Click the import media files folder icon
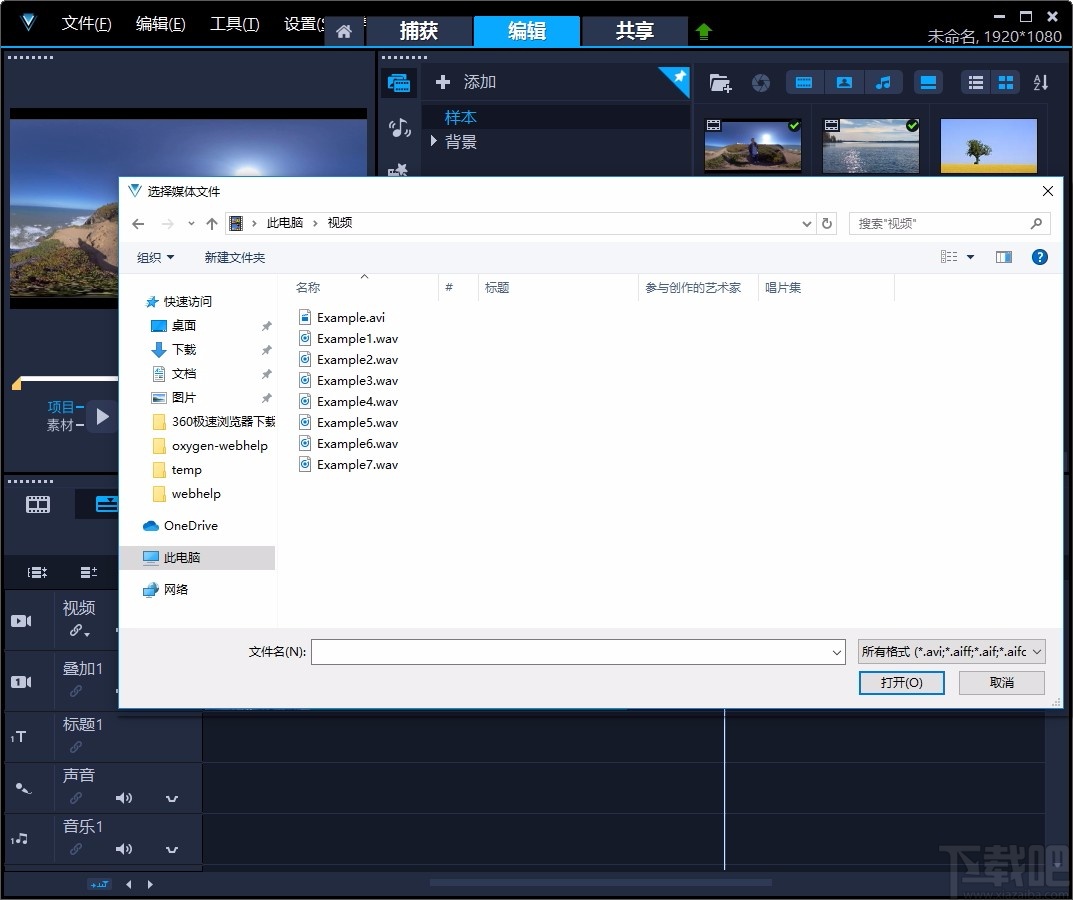 (720, 83)
